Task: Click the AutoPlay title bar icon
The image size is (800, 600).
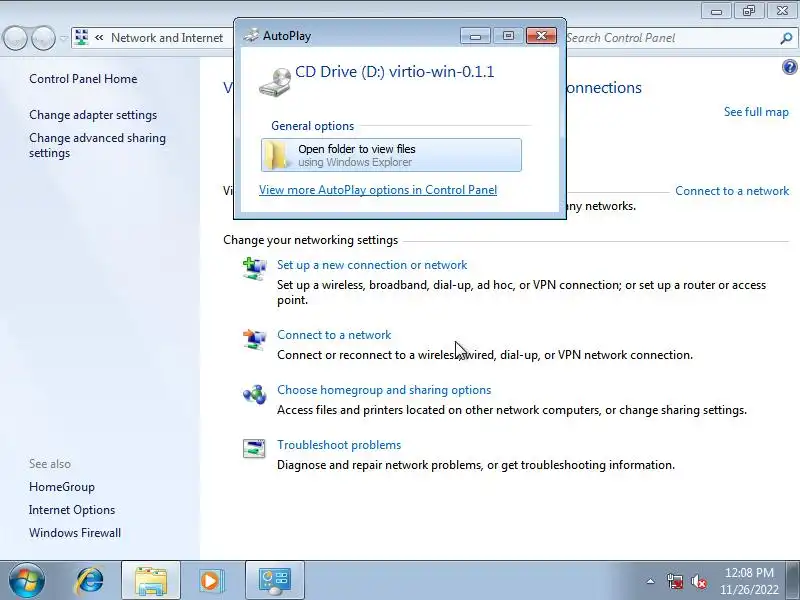Action: click(x=251, y=36)
